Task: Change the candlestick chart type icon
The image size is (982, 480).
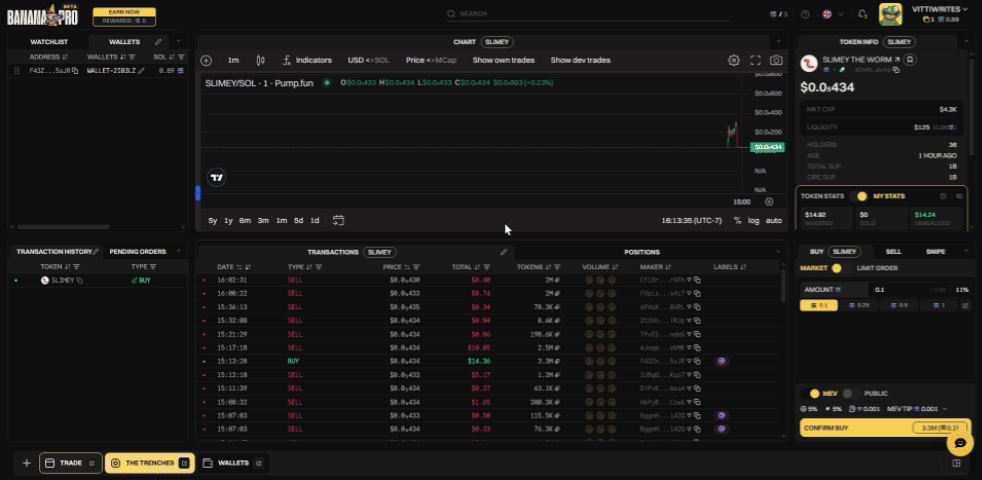Action: tap(261, 60)
